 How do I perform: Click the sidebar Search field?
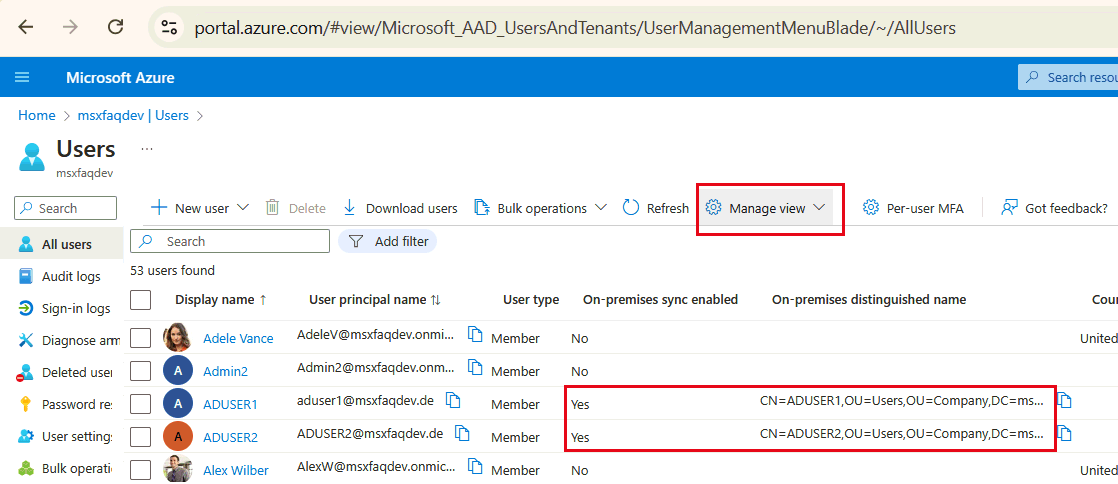pos(66,208)
